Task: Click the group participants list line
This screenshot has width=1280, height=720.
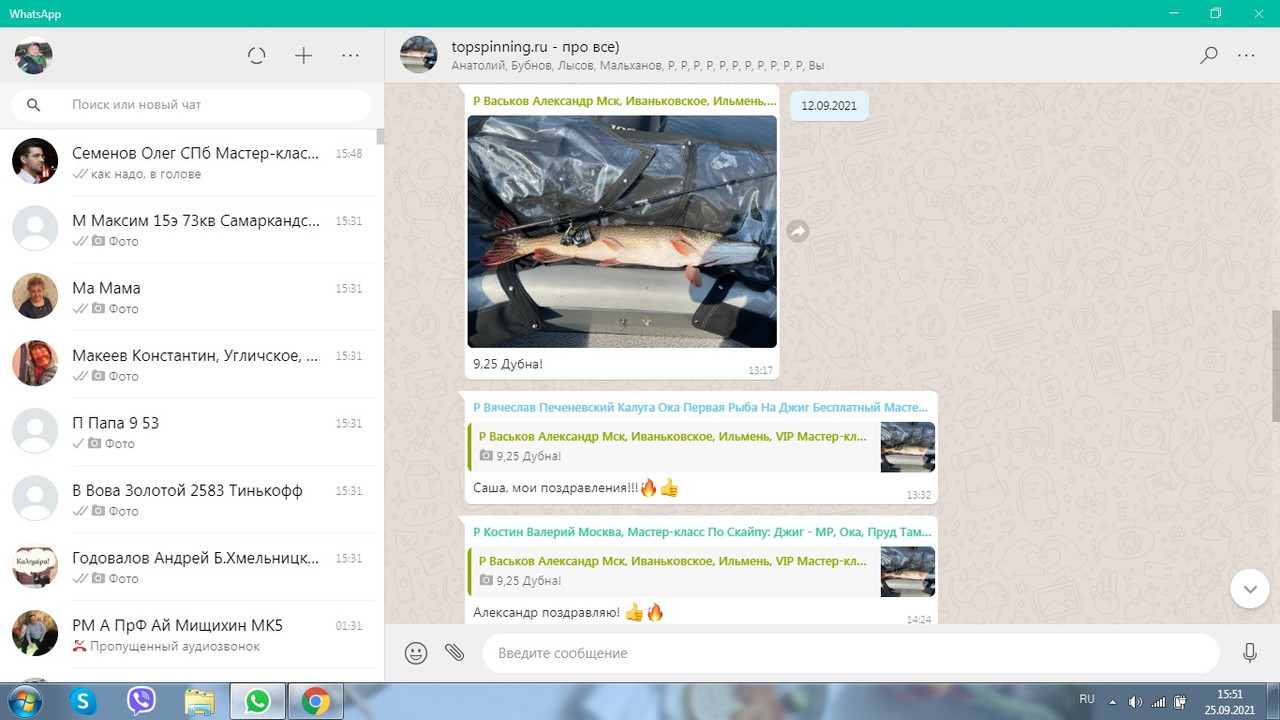Action: pyautogui.click(x=637, y=65)
